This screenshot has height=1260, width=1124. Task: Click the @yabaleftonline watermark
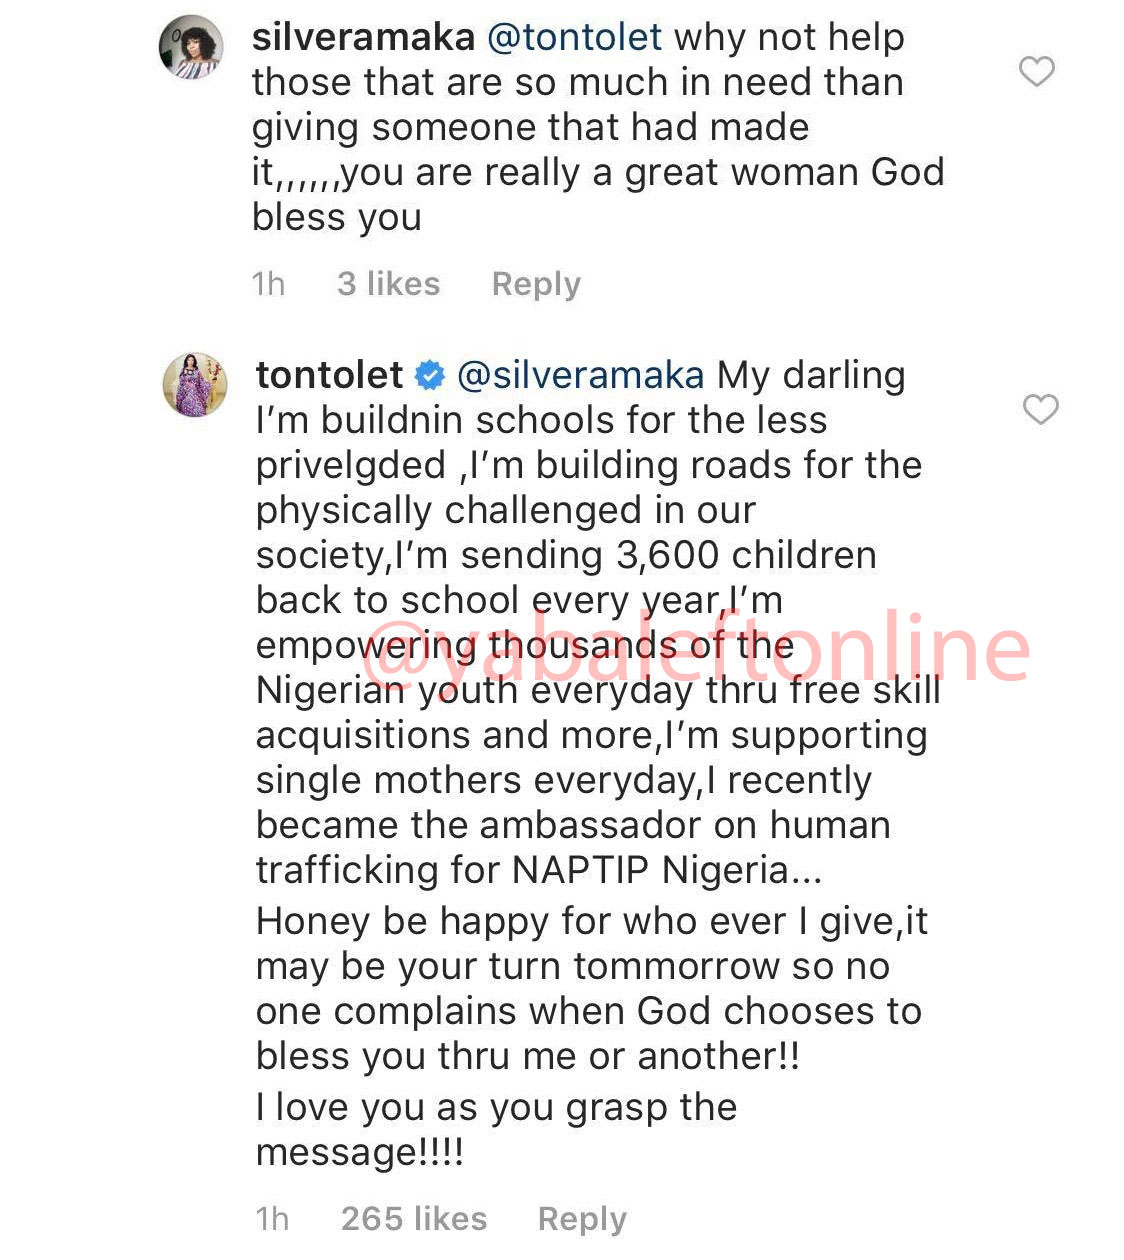[694, 648]
